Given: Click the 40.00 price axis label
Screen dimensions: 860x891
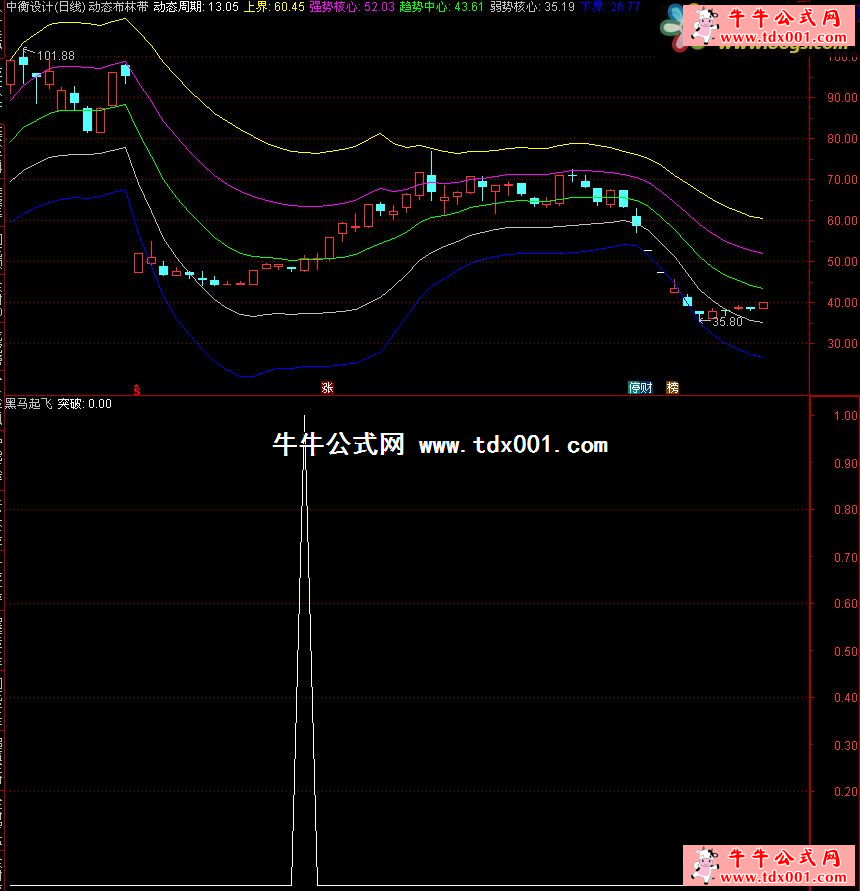Looking at the screenshot, I should (x=842, y=302).
